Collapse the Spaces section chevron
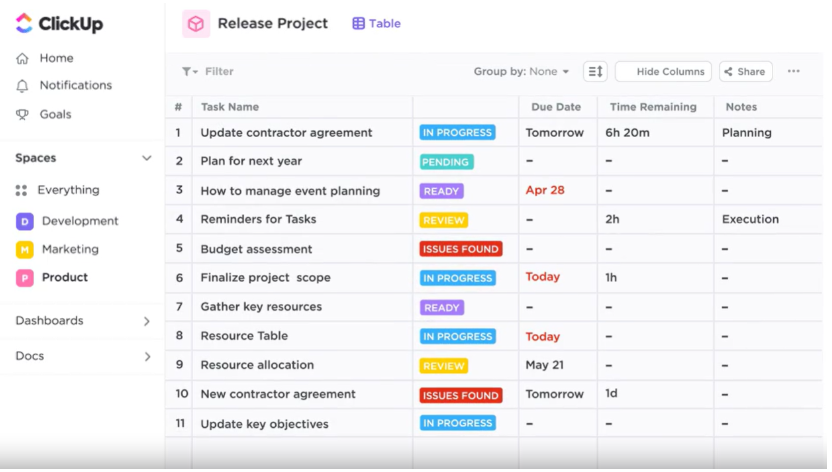 147,158
